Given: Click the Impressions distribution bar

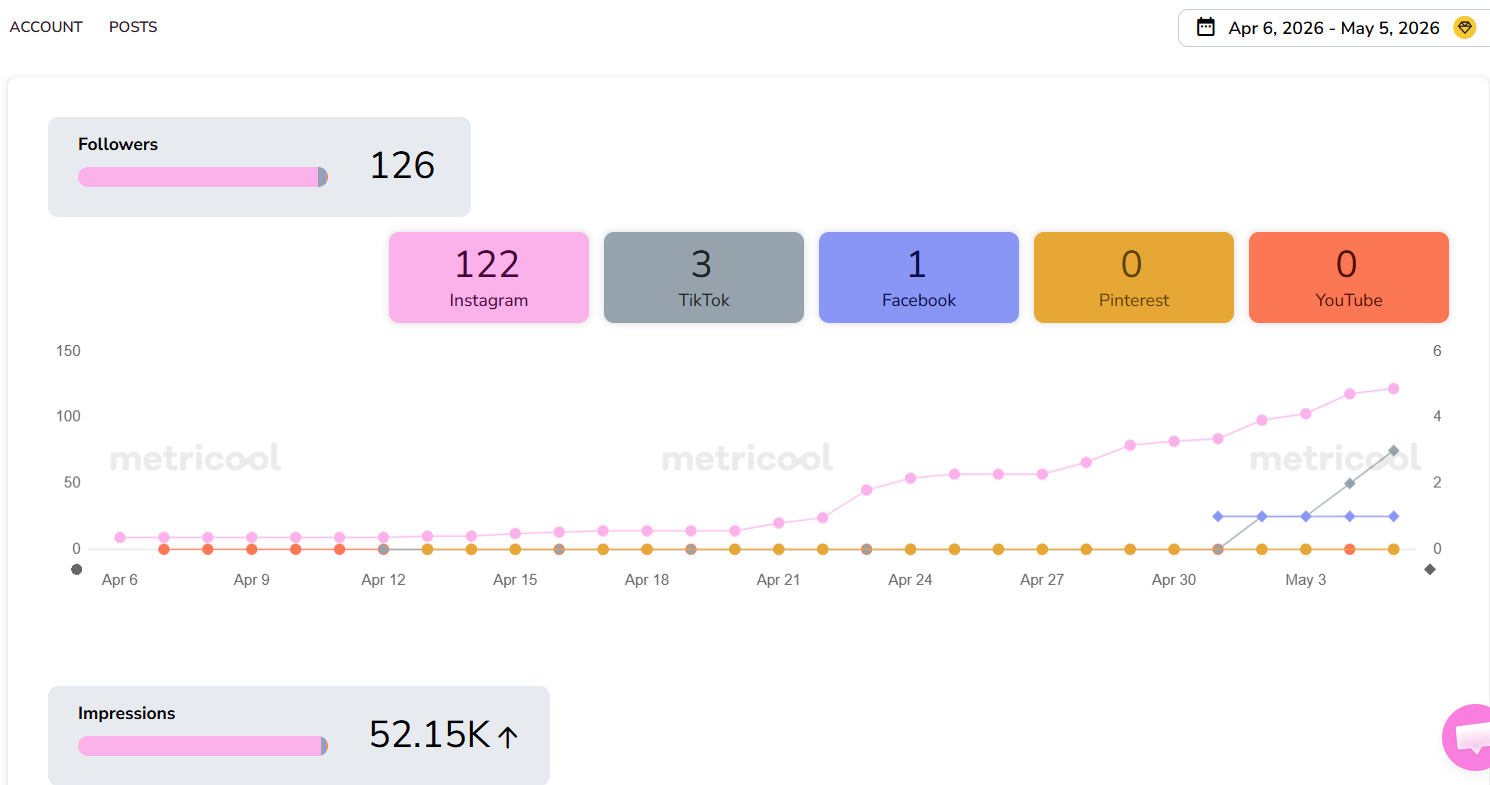Looking at the screenshot, I should pos(203,746).
